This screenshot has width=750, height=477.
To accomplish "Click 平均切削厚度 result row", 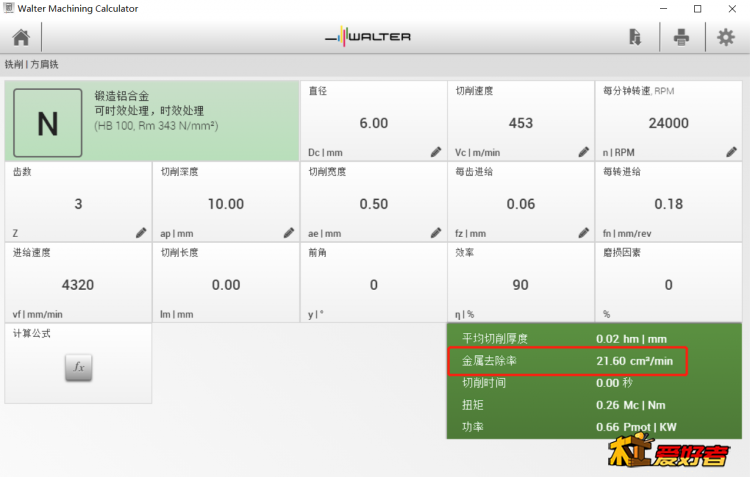I will 594,339.
